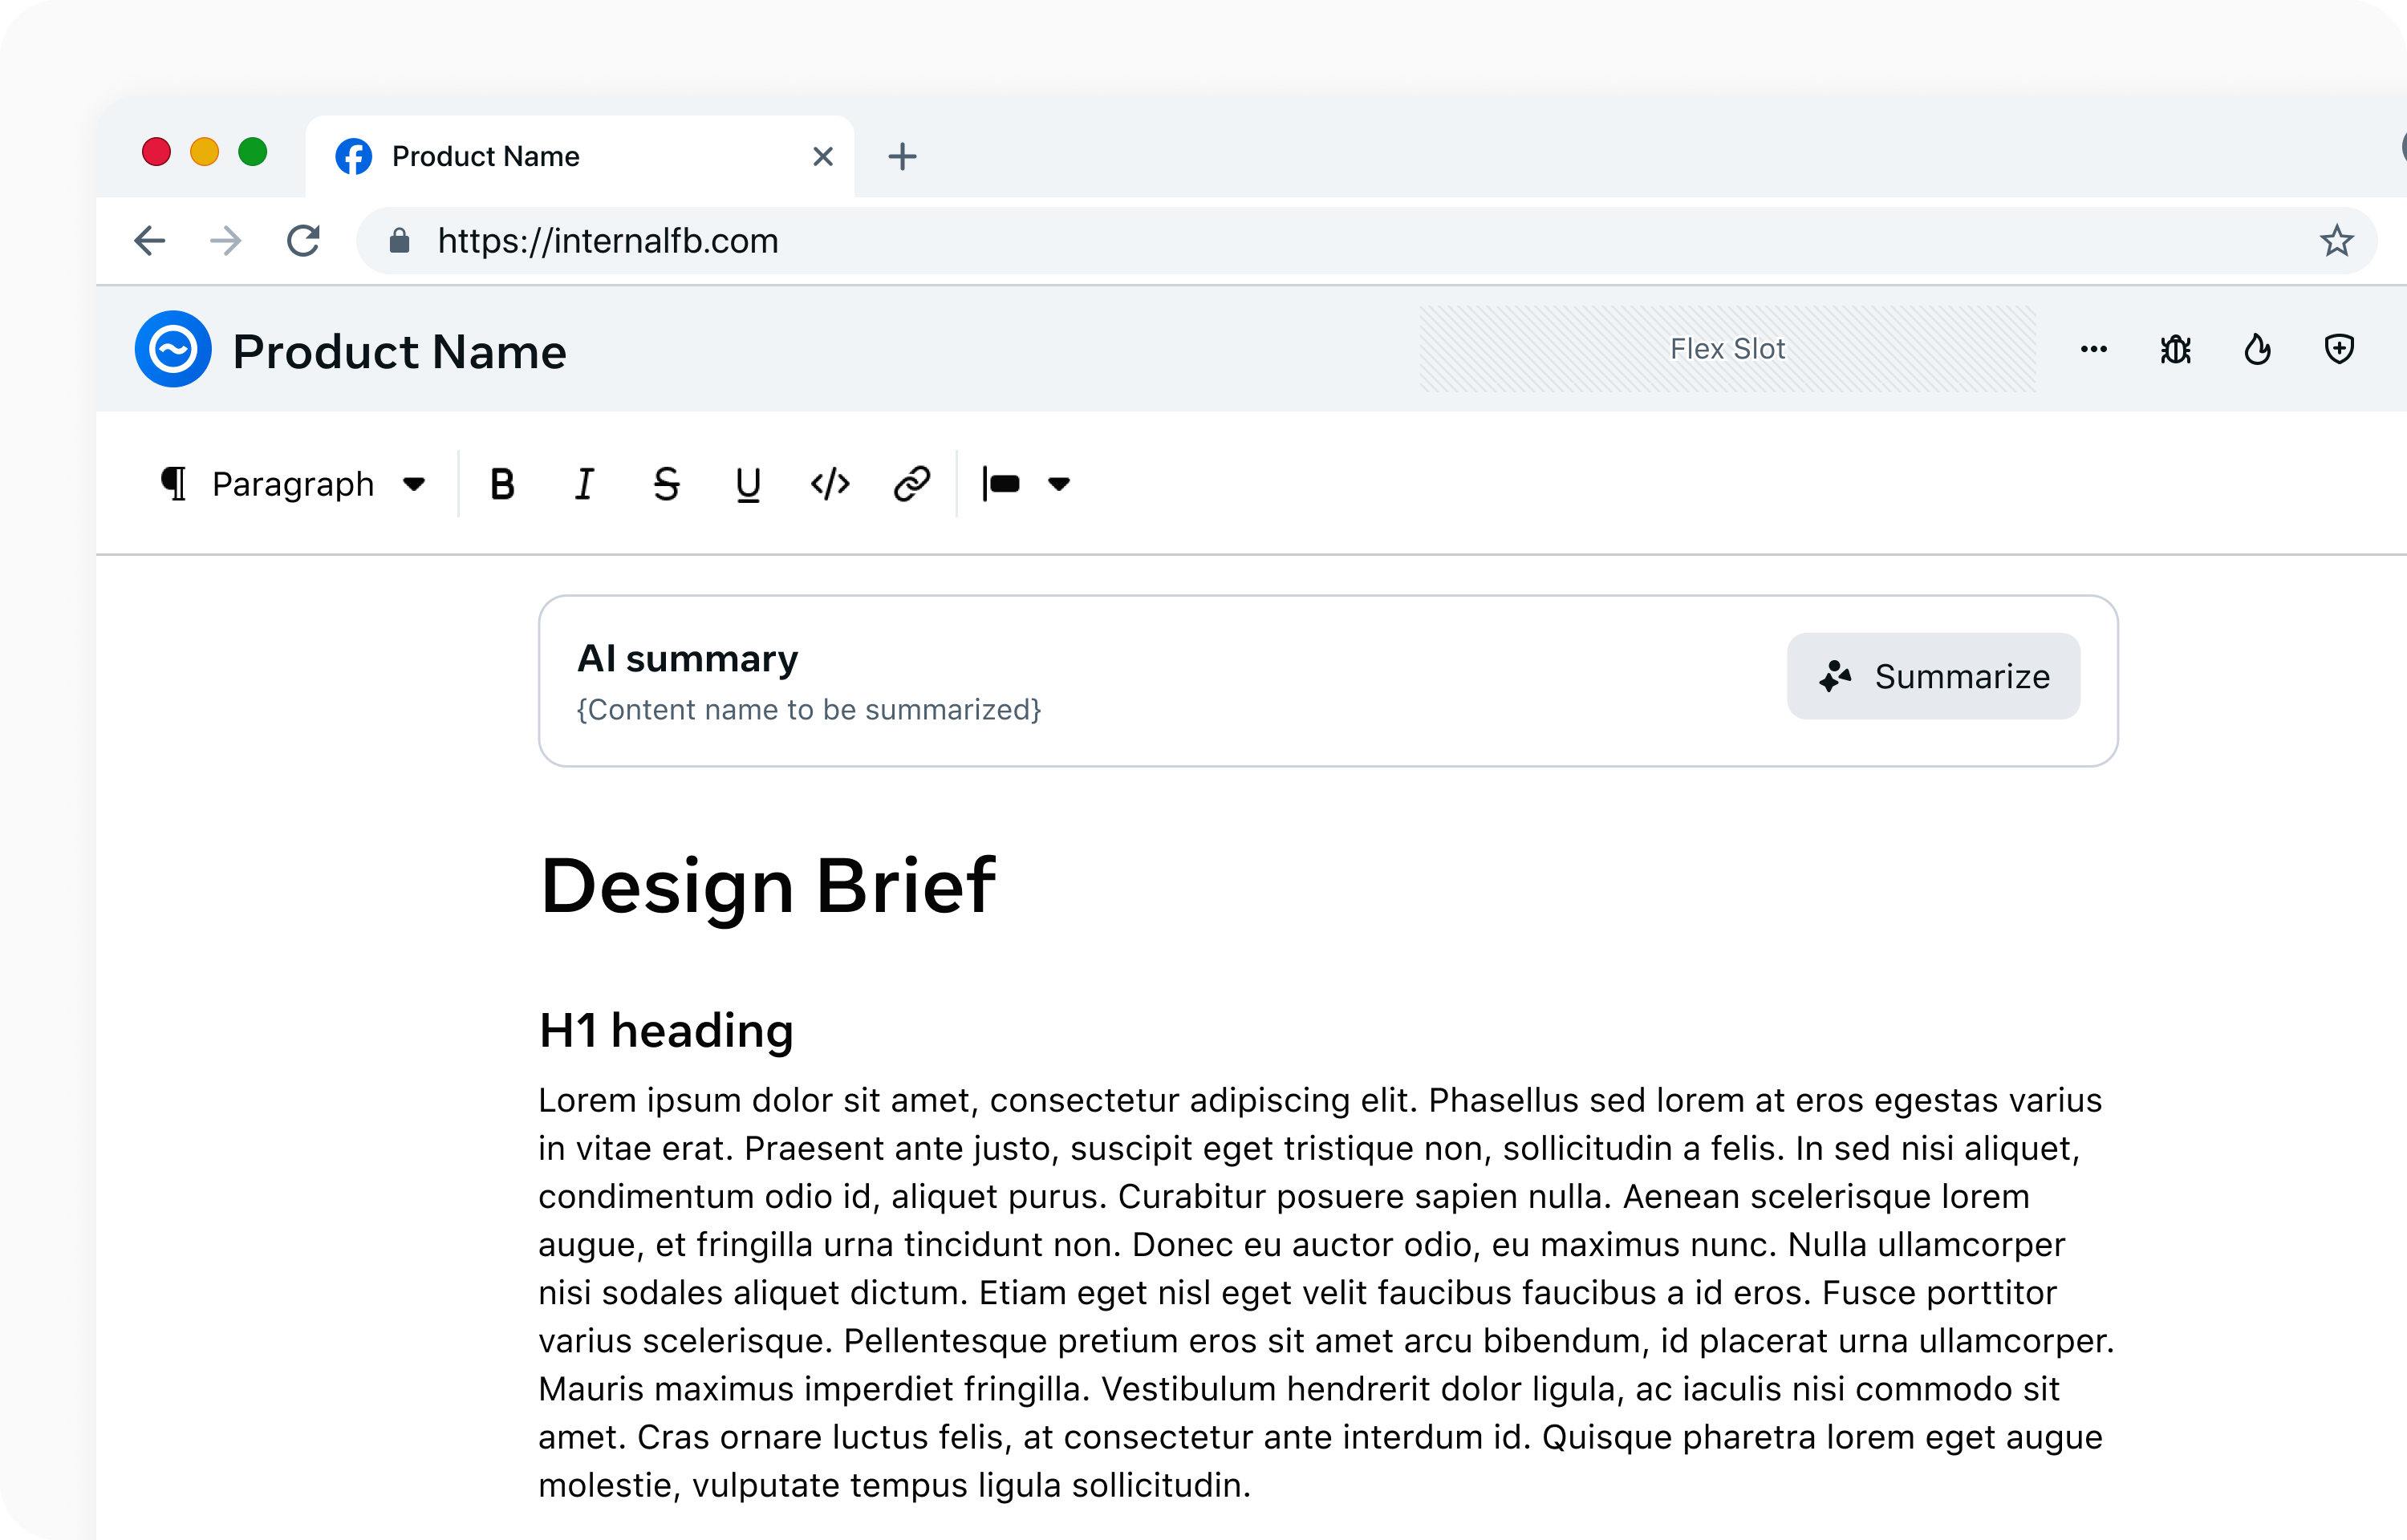Open the three-dots more menu

(2094, 349)
